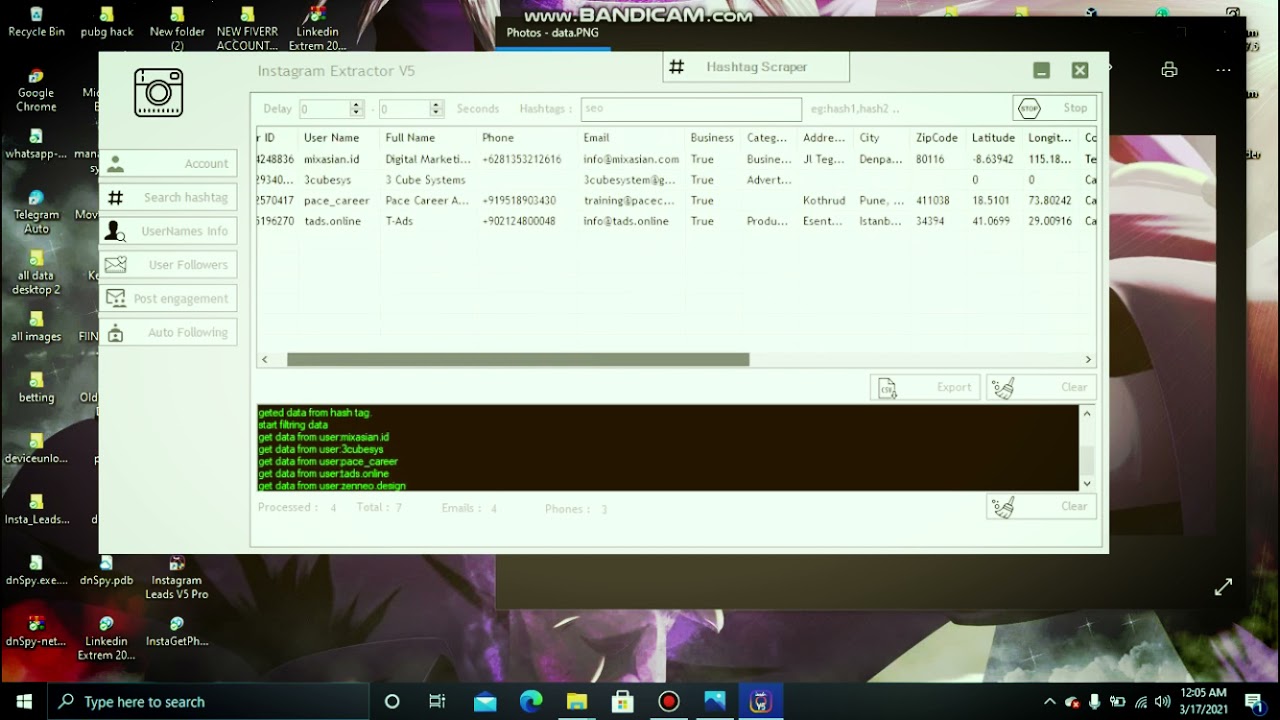Click the Latitude column header
This screenshot has height=720, width=1280.
coord(993,138)
